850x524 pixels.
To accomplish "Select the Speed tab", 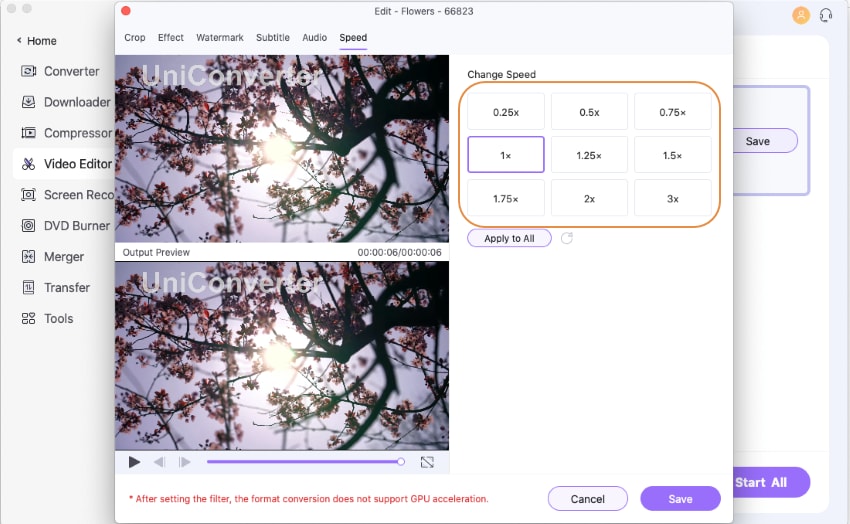I will point(353,37).
